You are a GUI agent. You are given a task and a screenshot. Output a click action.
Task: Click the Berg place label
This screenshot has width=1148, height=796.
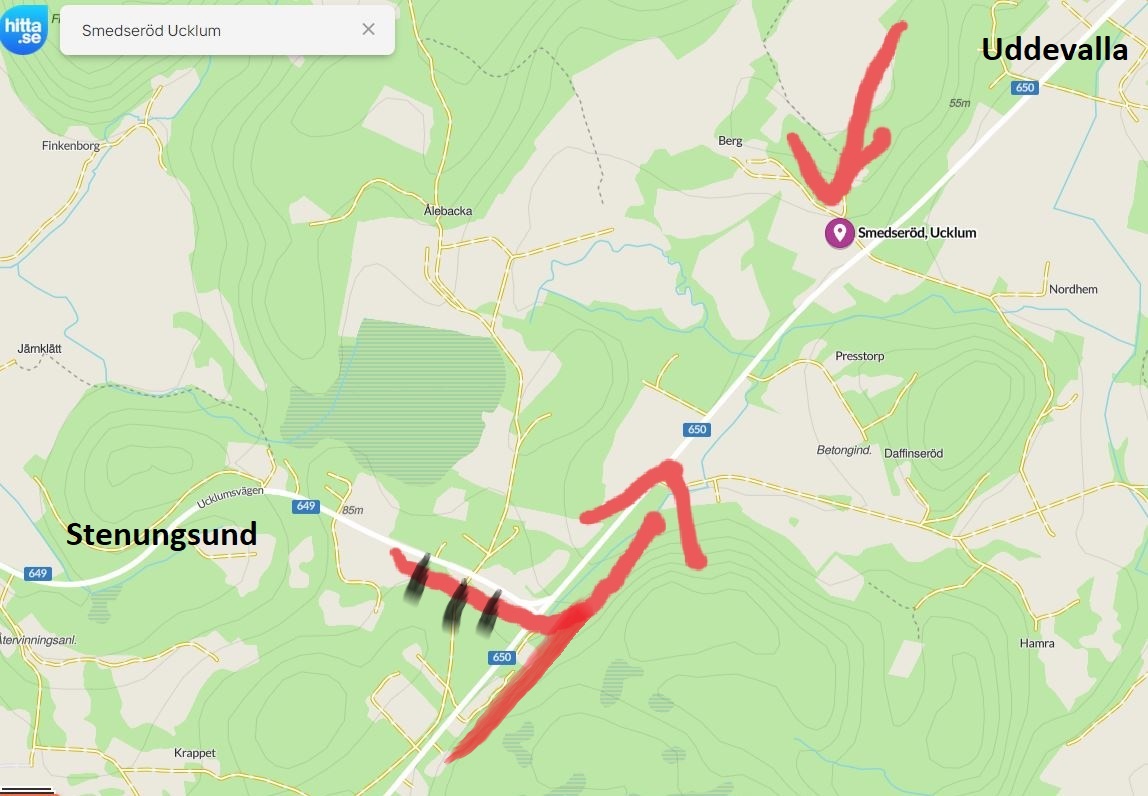click(730, 141)
